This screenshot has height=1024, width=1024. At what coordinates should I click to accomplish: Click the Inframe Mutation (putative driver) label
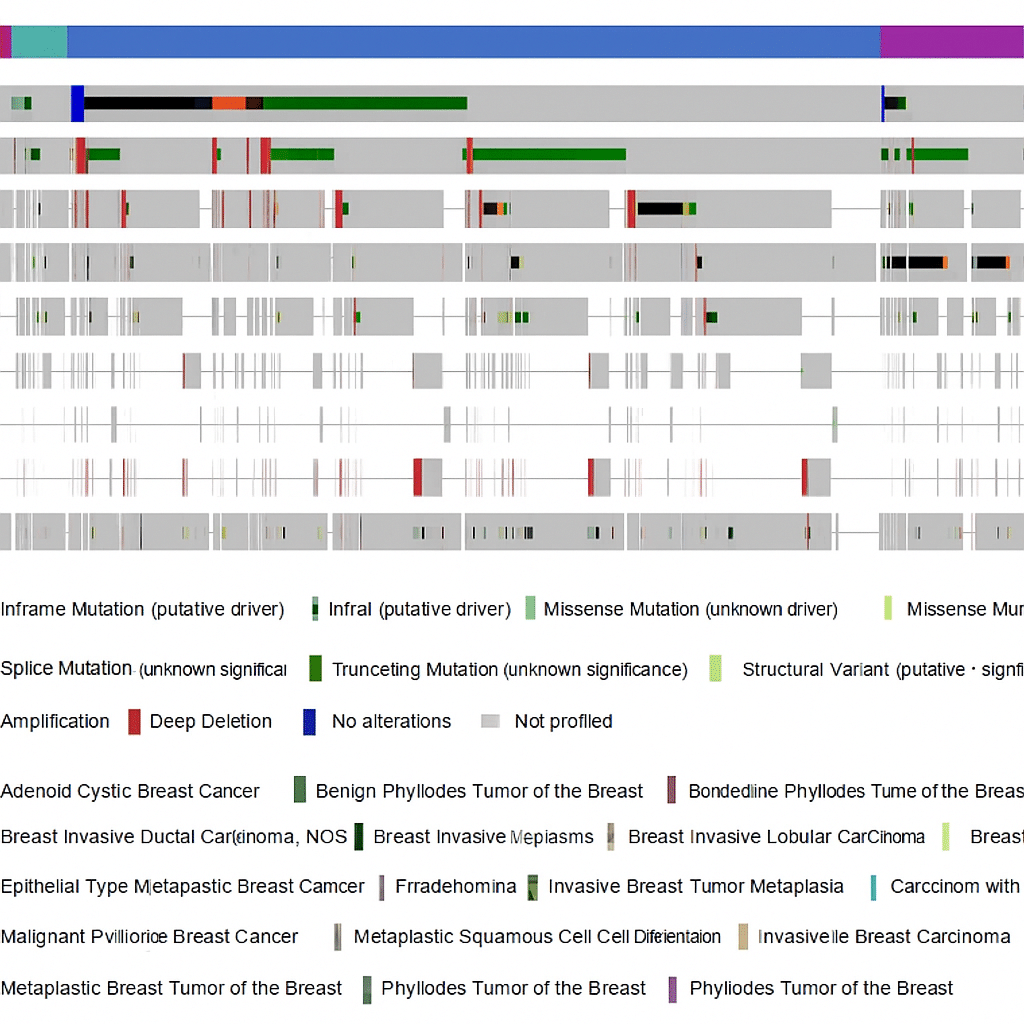coord(142,609)
